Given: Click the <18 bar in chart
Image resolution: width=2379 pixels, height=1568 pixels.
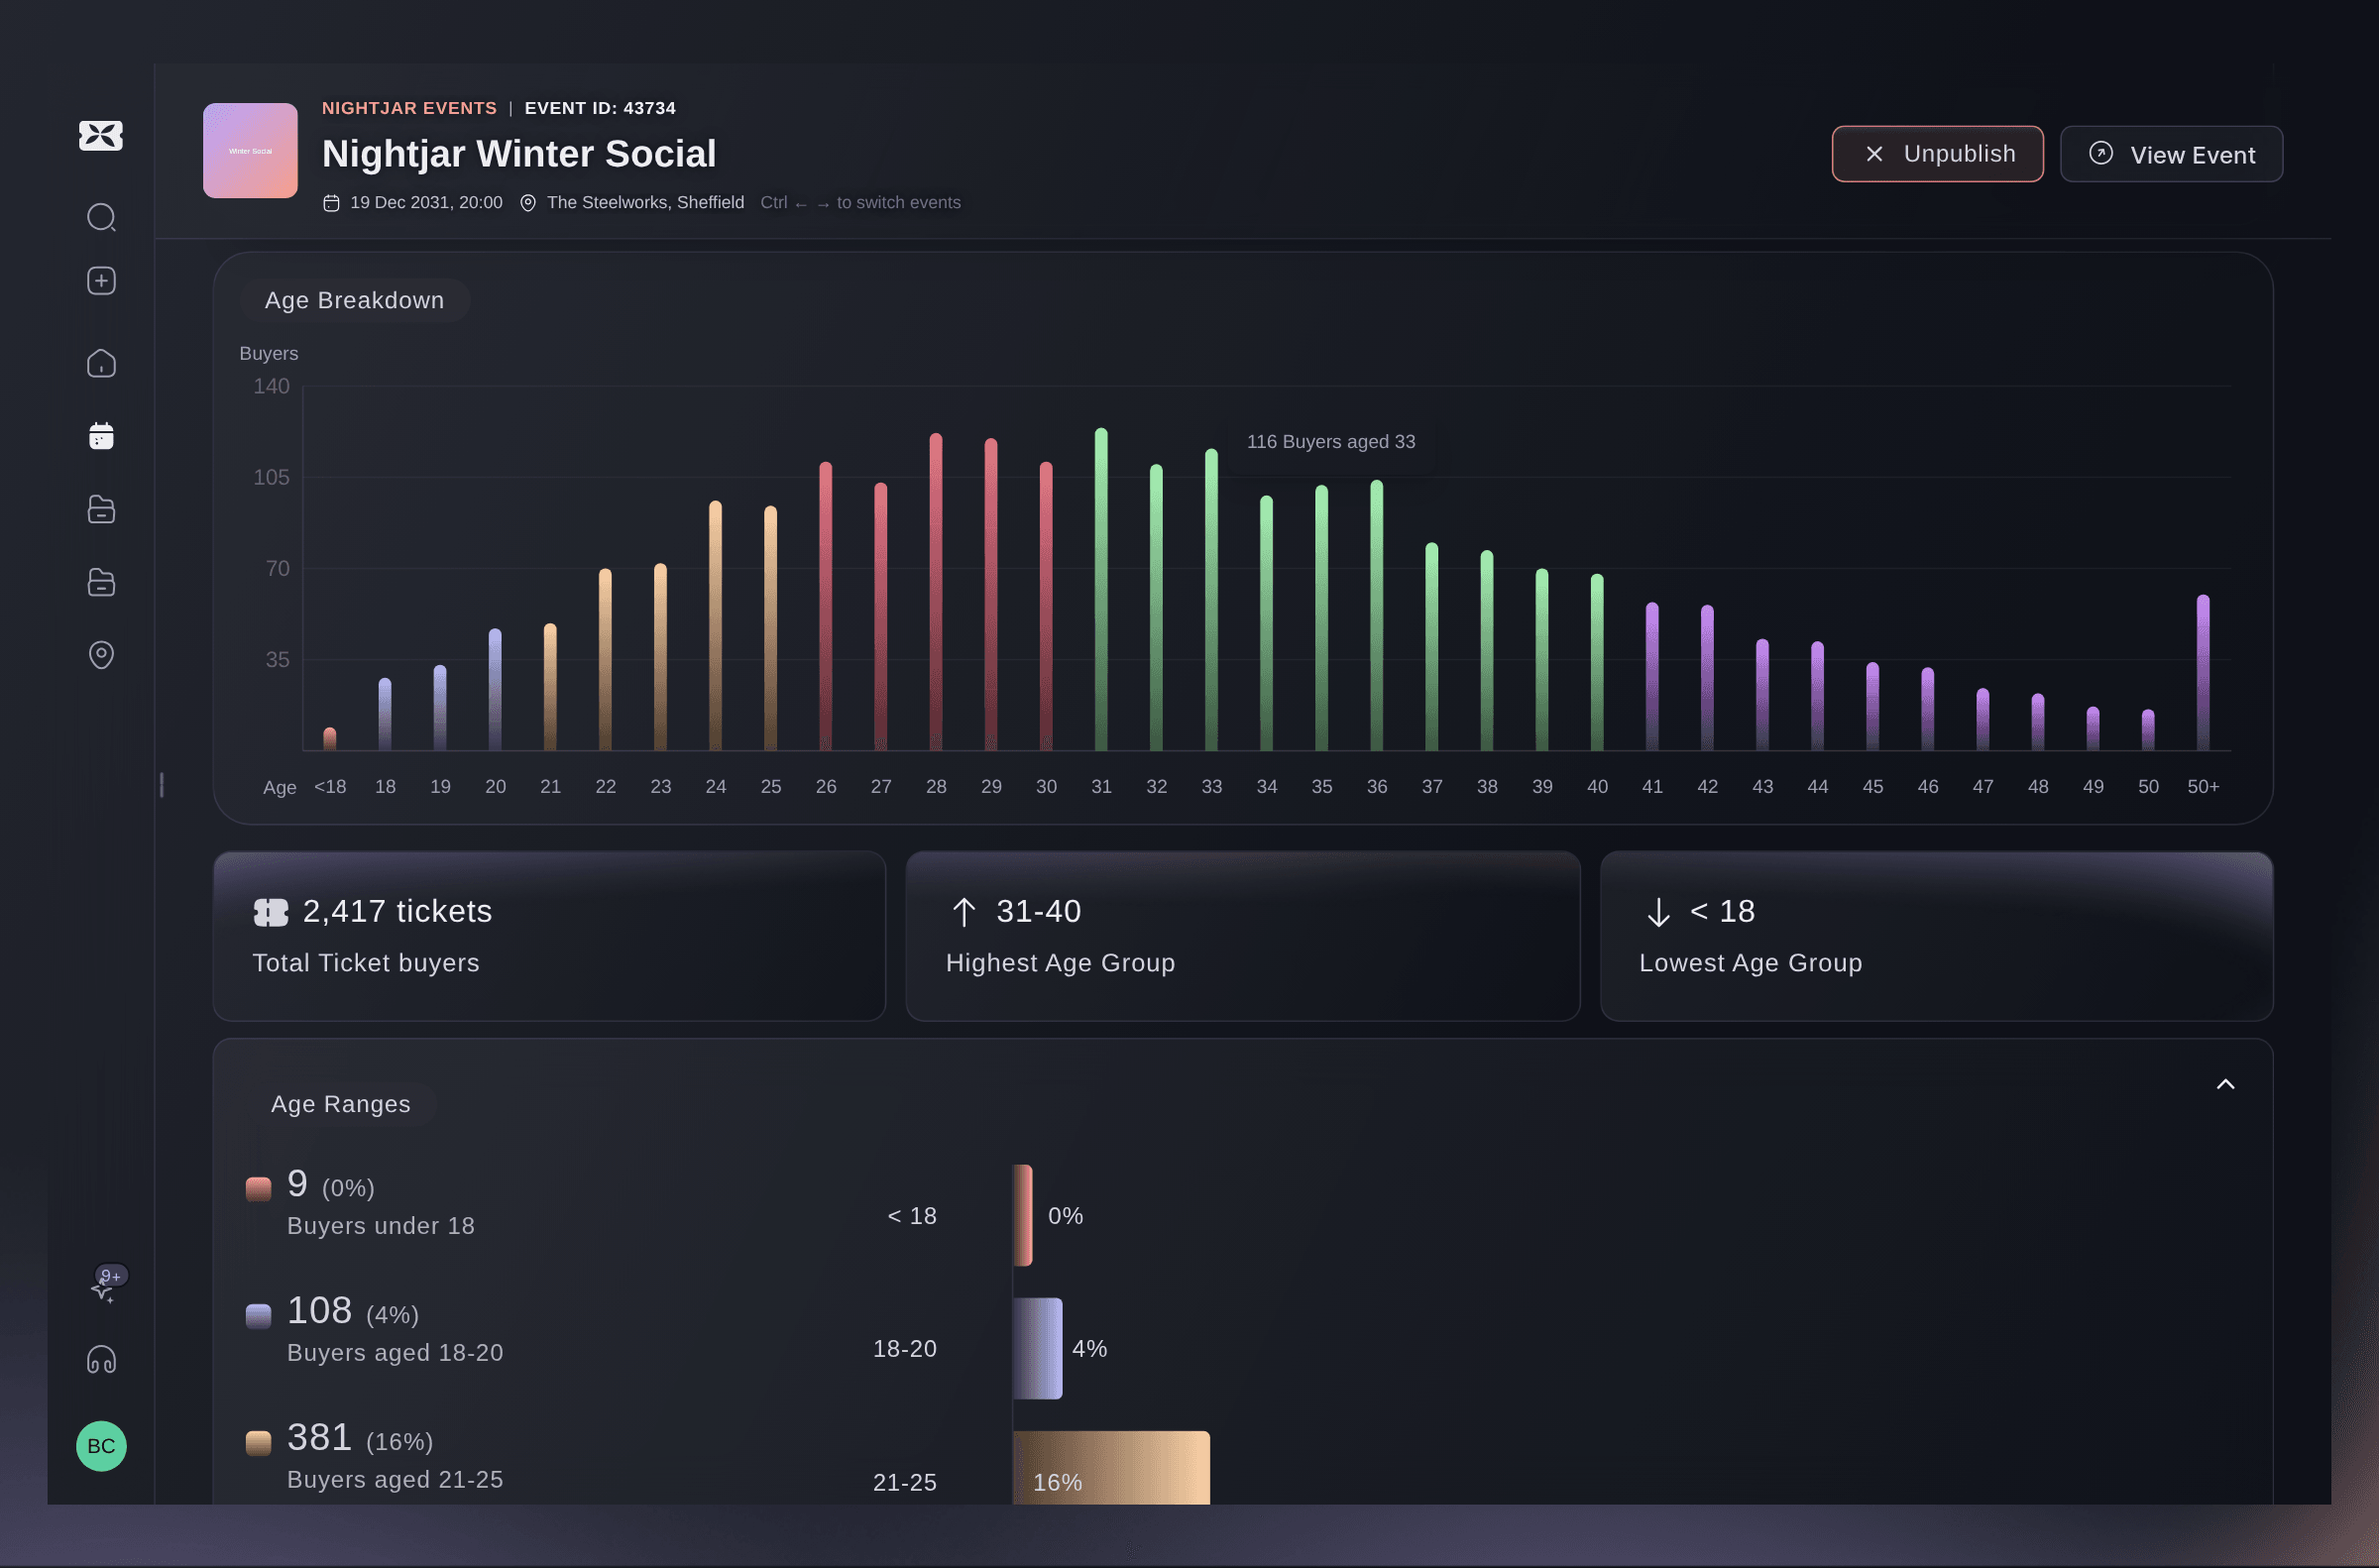Looking at the screenshot, I should 330,739.
